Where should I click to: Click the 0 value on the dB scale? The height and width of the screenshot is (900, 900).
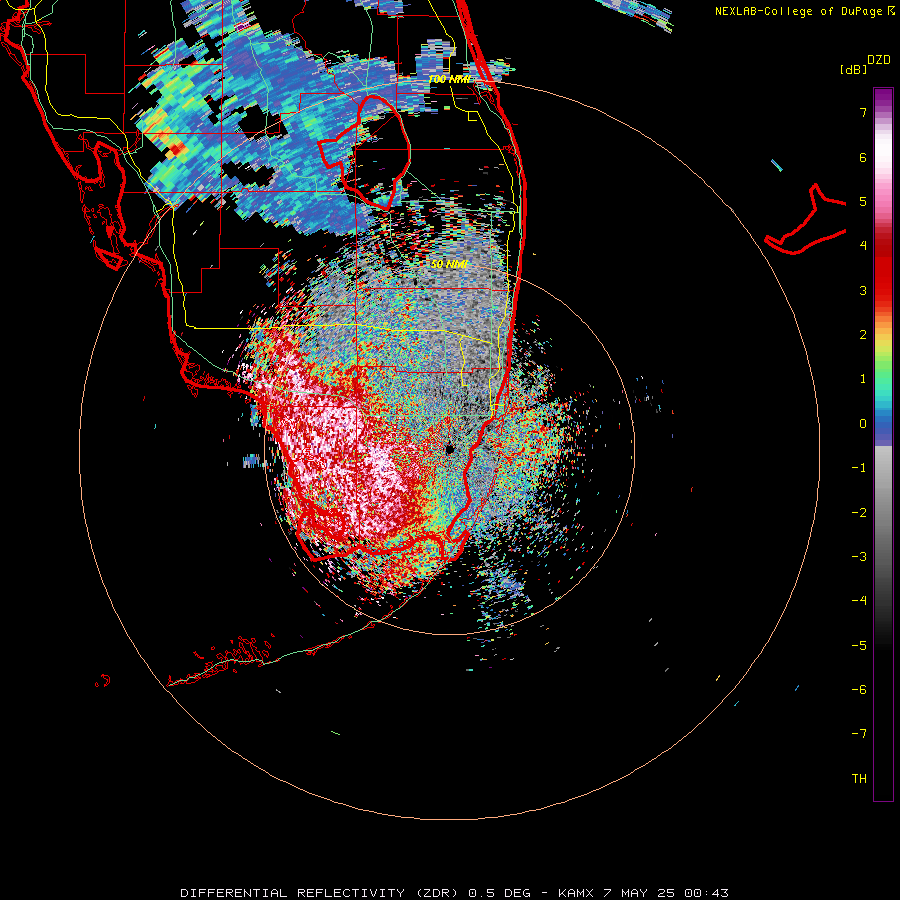[x=863, y=424]
